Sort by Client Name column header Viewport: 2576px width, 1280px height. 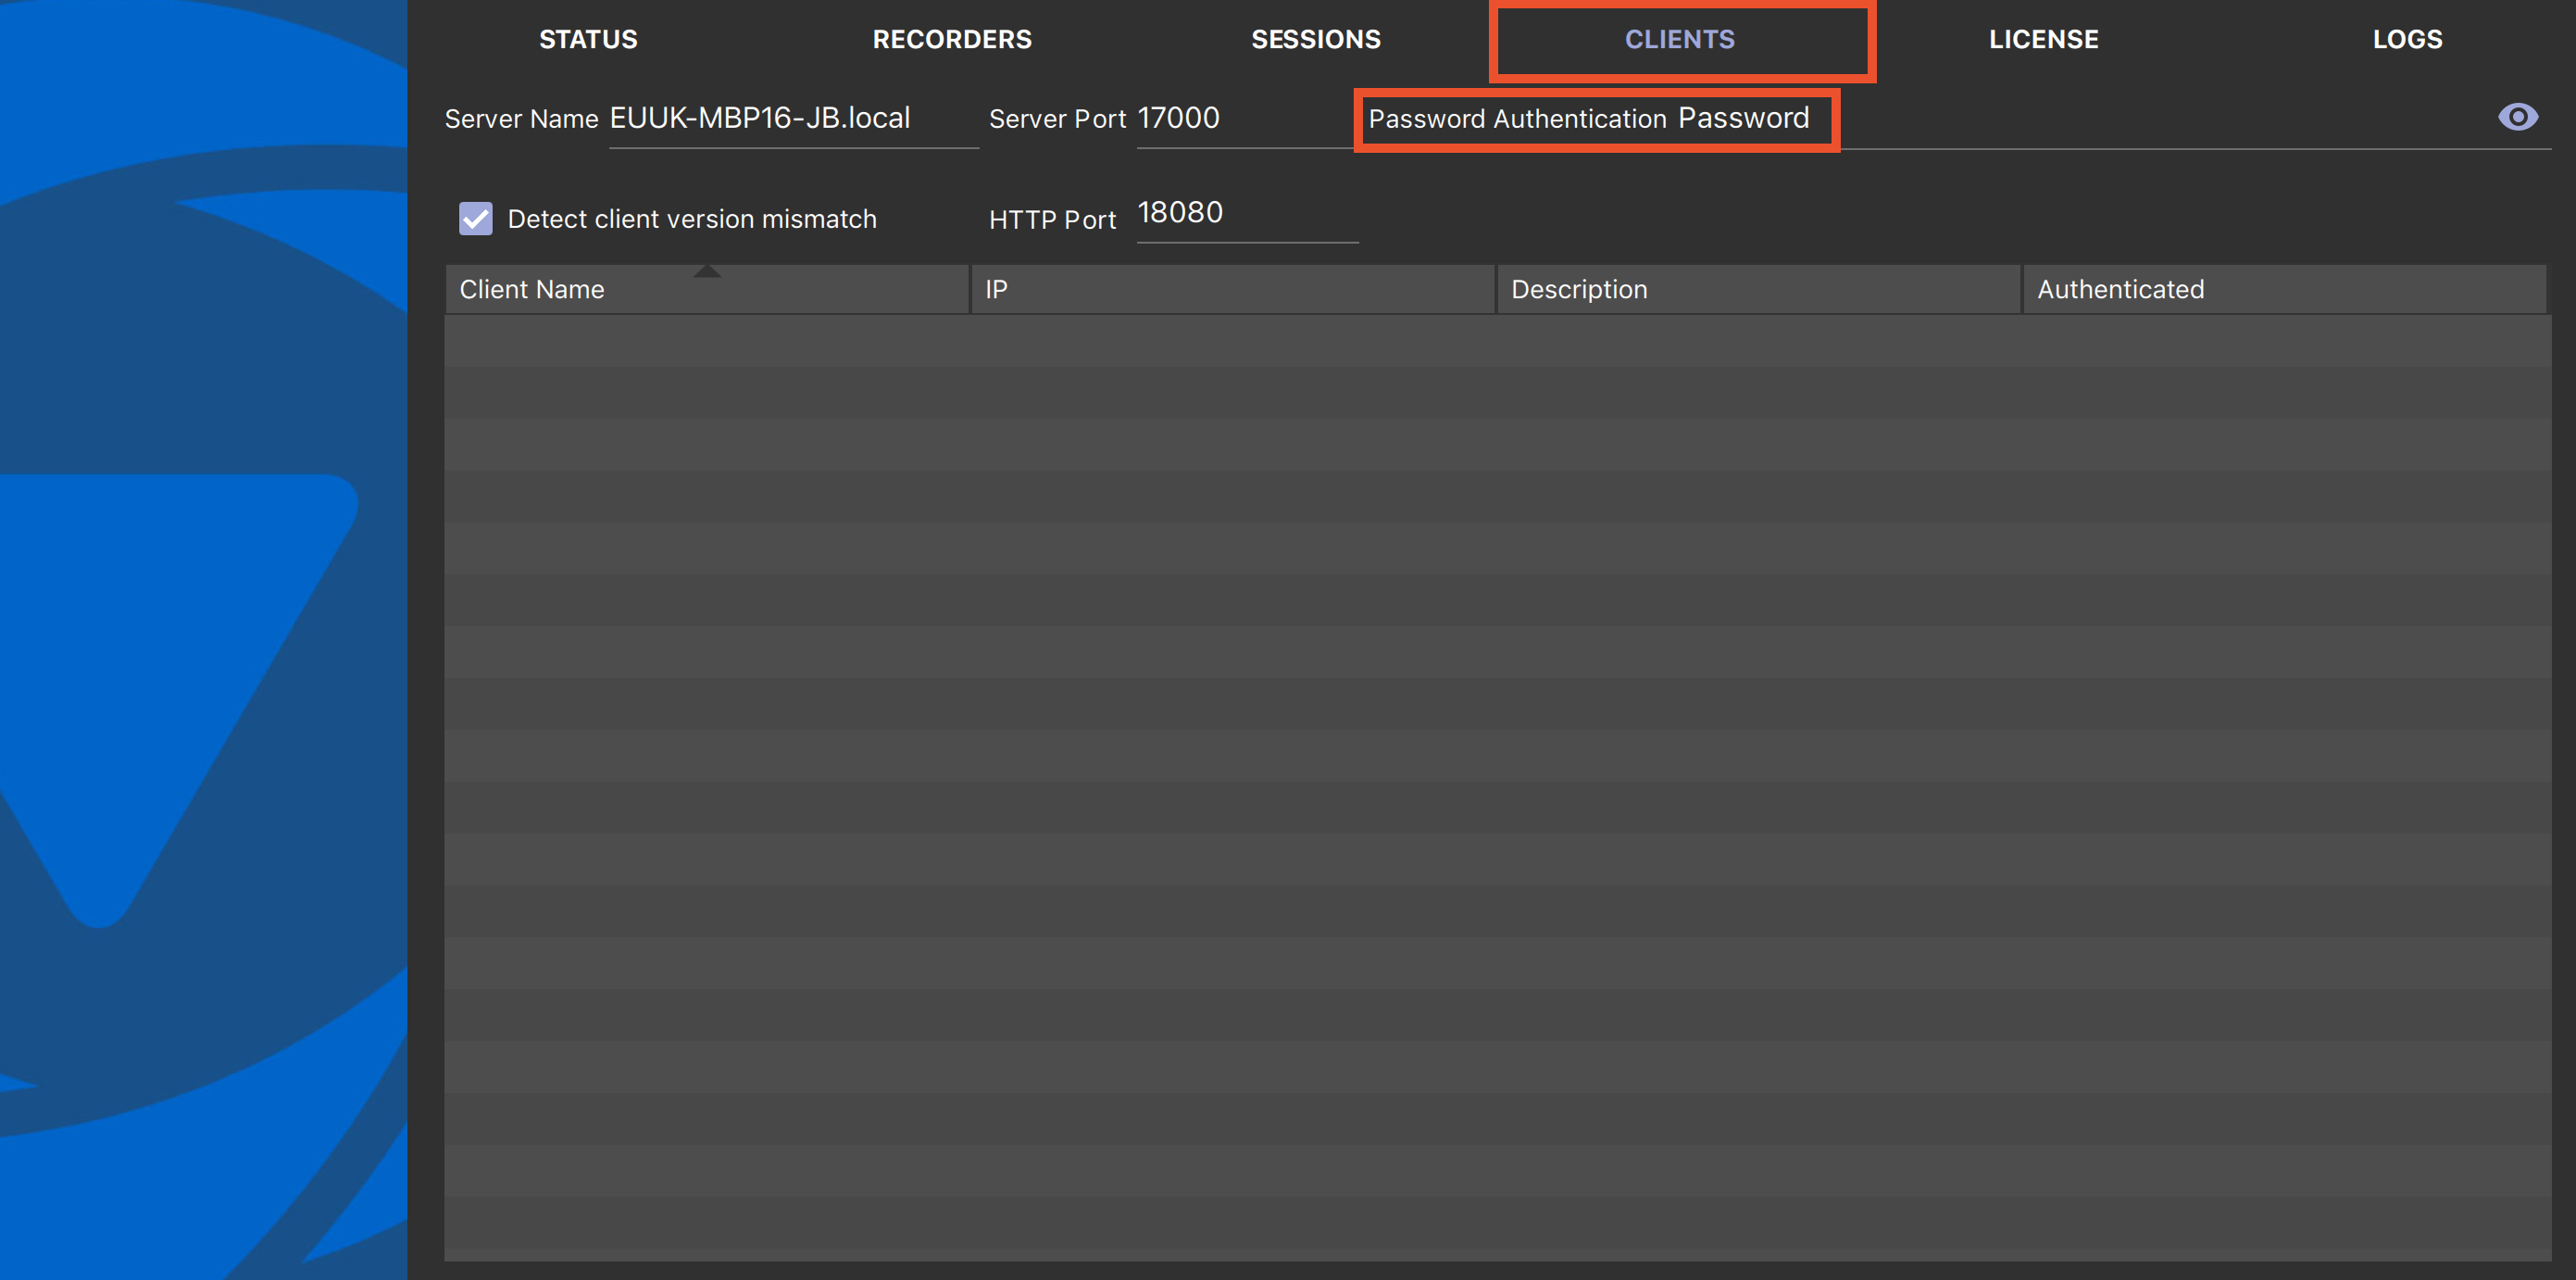(x=707, y=289)
